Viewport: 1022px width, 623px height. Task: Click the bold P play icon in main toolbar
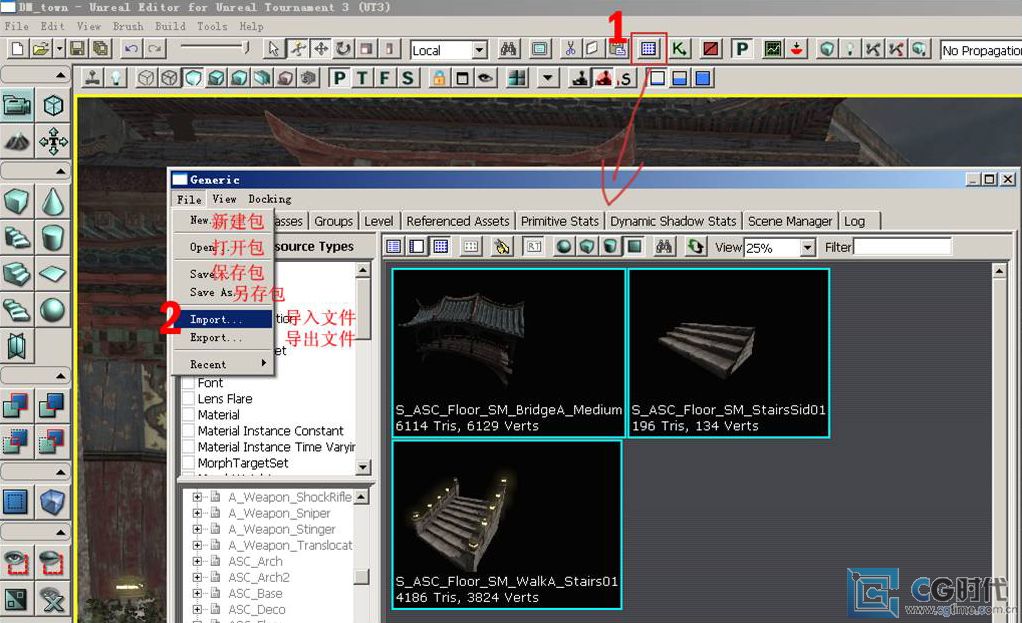click(742, 49)
